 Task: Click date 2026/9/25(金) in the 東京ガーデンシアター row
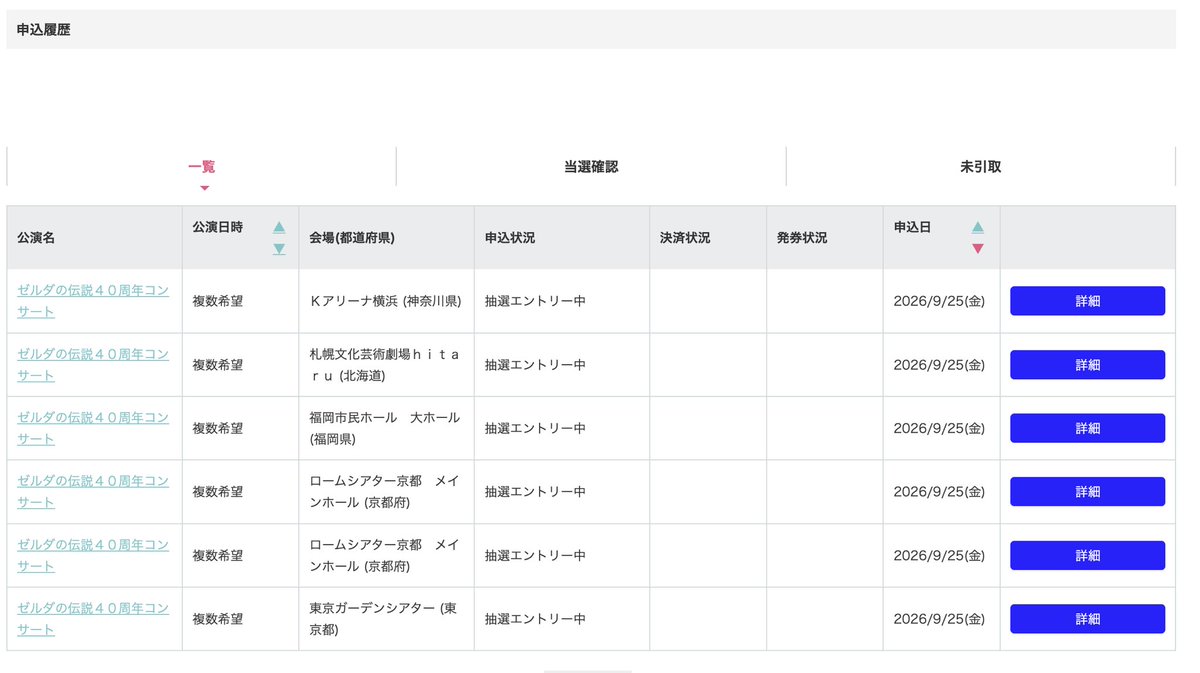click(939, 619)
